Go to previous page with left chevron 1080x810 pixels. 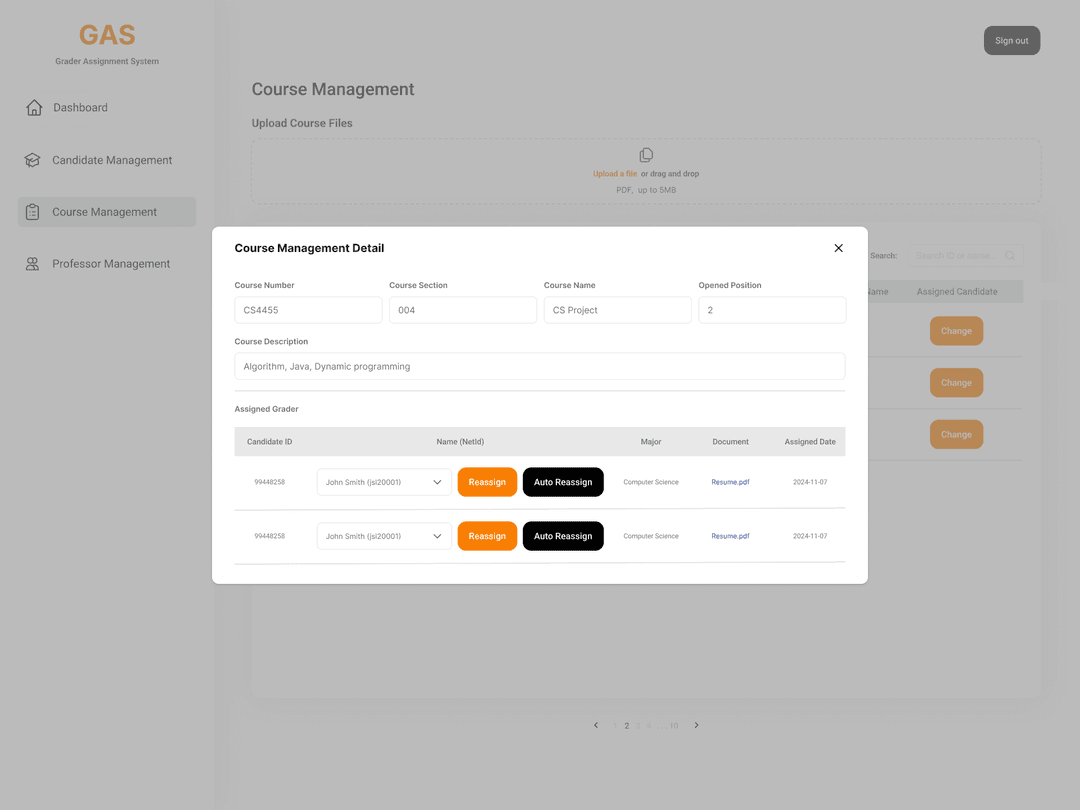pos(596,725)
